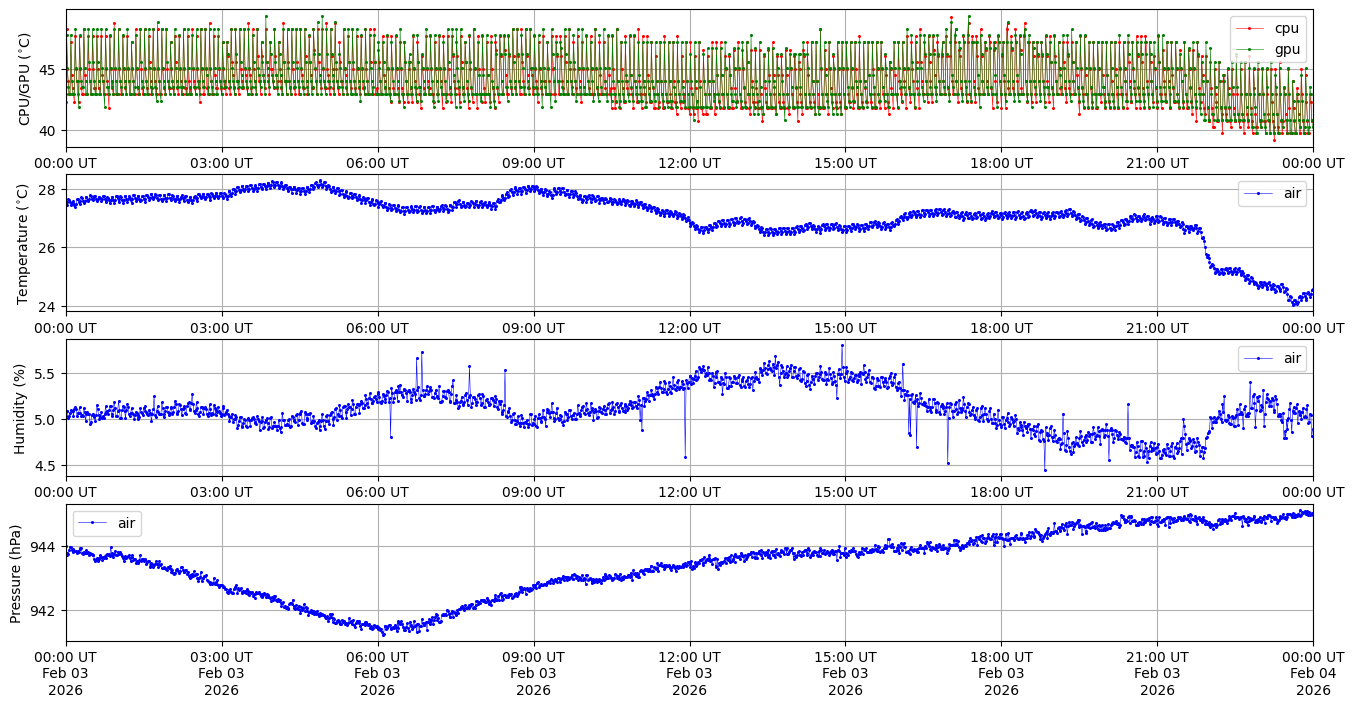
Task: Click the 09:00 UT Feb 03 label under Pressure plot
Action: point(533,674)
